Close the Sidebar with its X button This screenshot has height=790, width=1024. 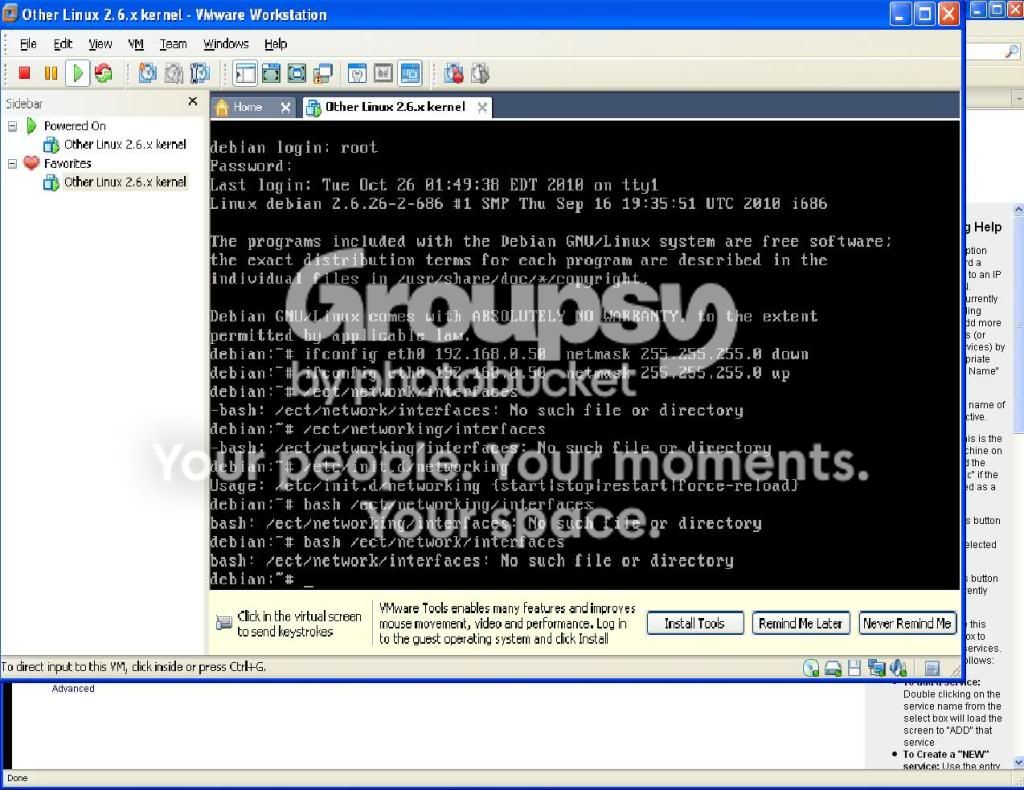(x=193, y=101)
